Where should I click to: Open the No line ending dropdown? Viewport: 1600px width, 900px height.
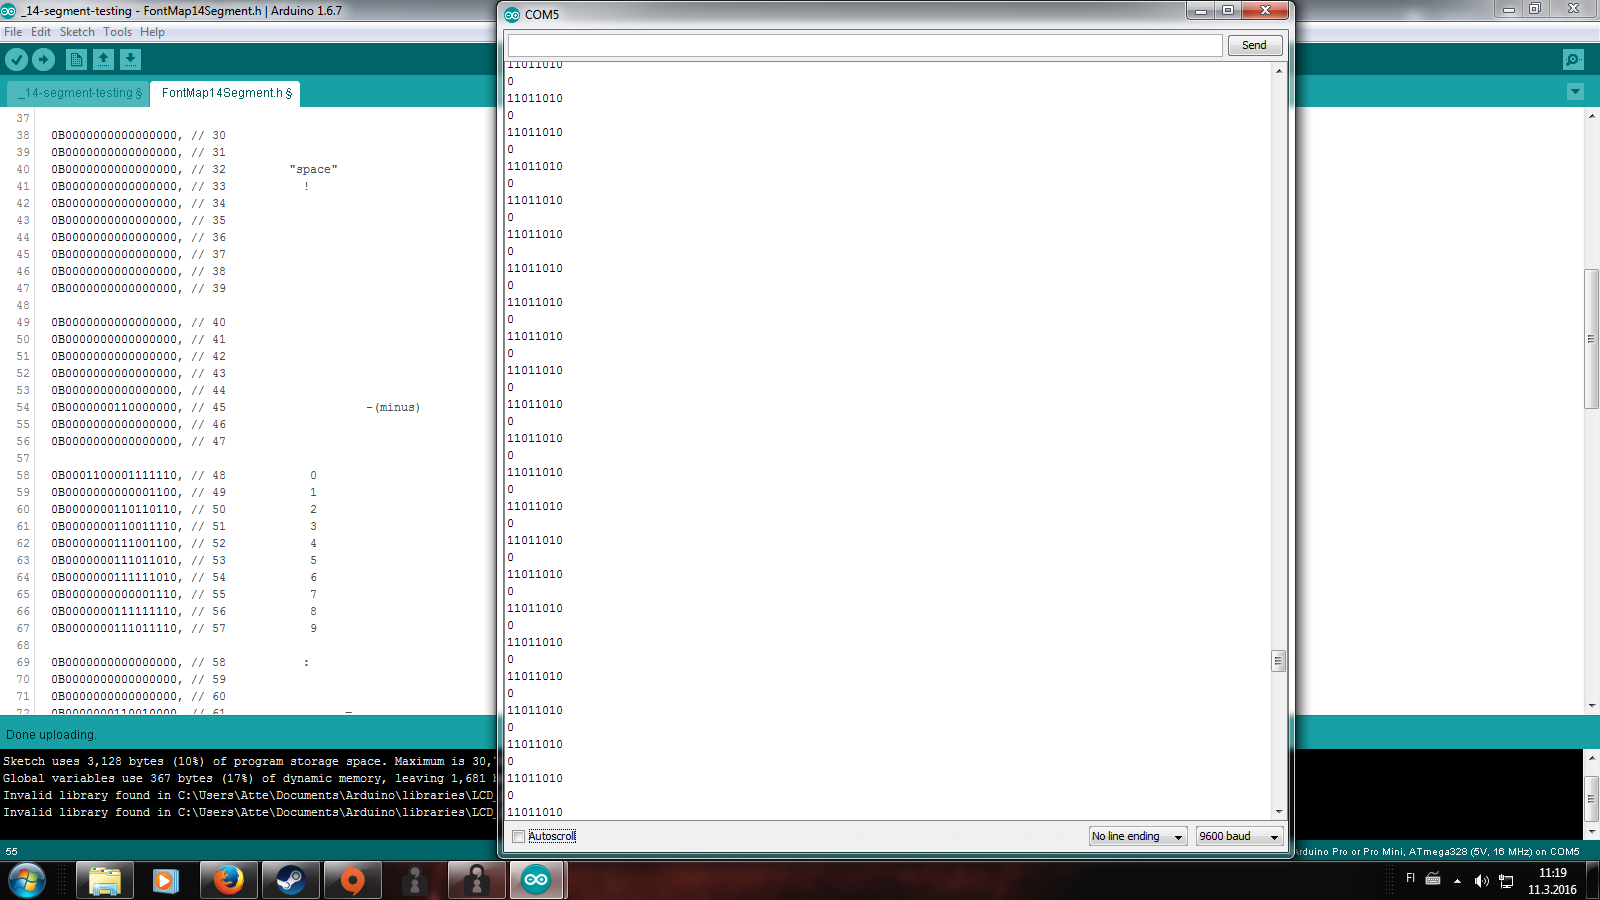click(x=1138, y=836)
